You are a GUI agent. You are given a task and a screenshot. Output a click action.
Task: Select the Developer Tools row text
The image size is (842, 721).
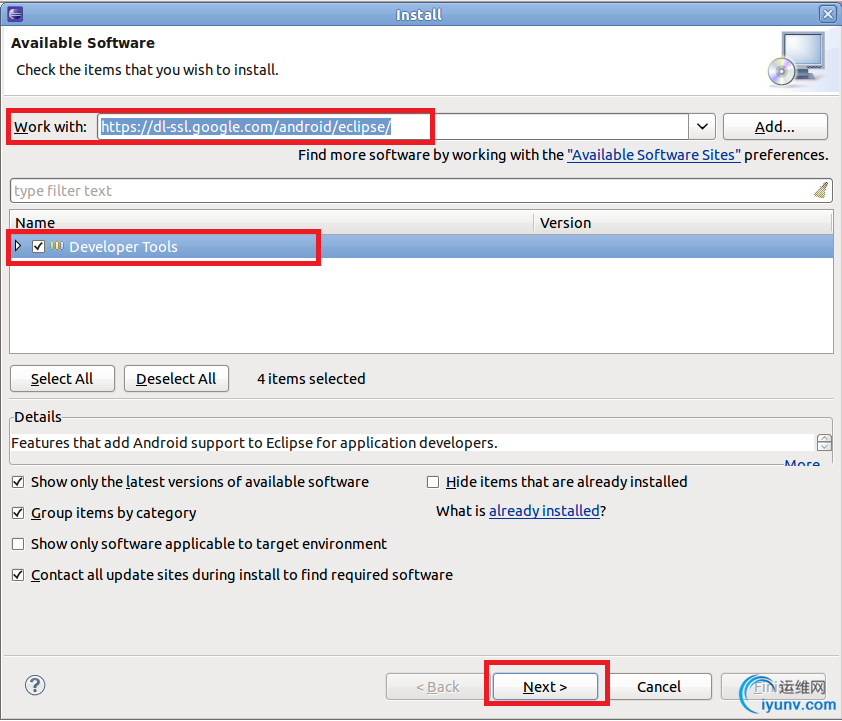tap(123, 246)
